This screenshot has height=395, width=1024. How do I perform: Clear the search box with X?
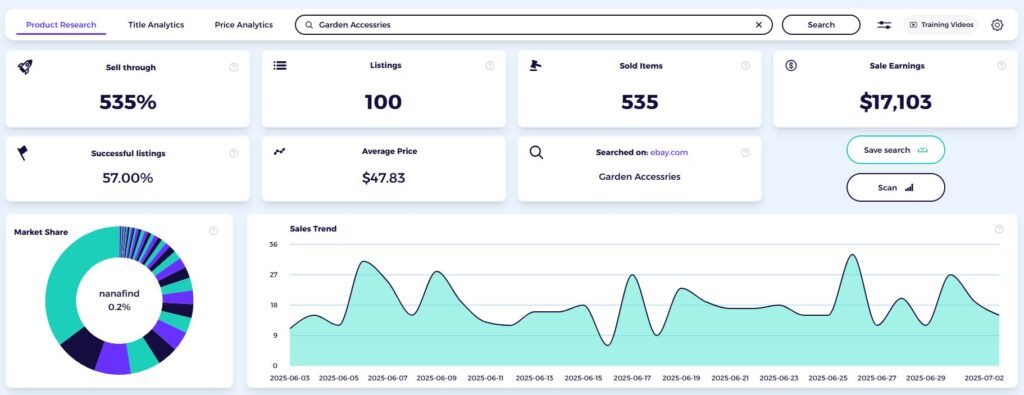(759, 25)
